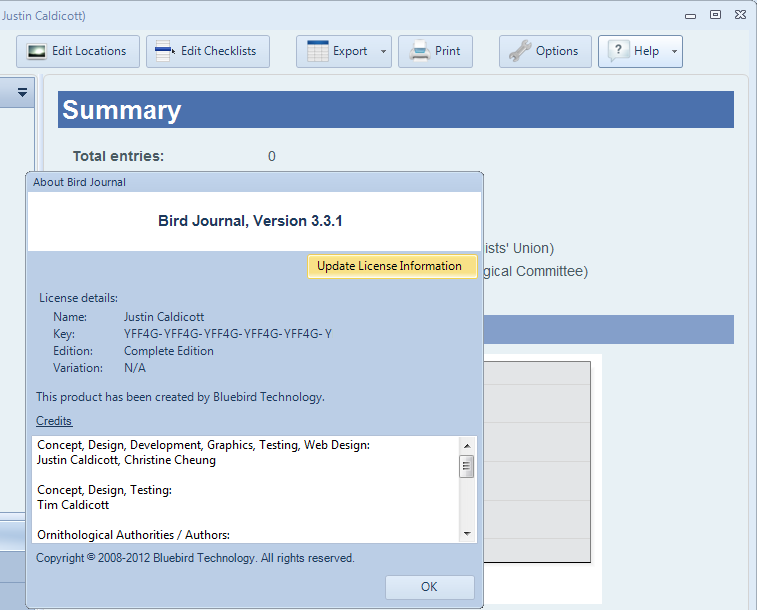This screenshot has height=610, width=757.
Task: Click Tim Caldicott in the credits
Action: click(73, 505)
